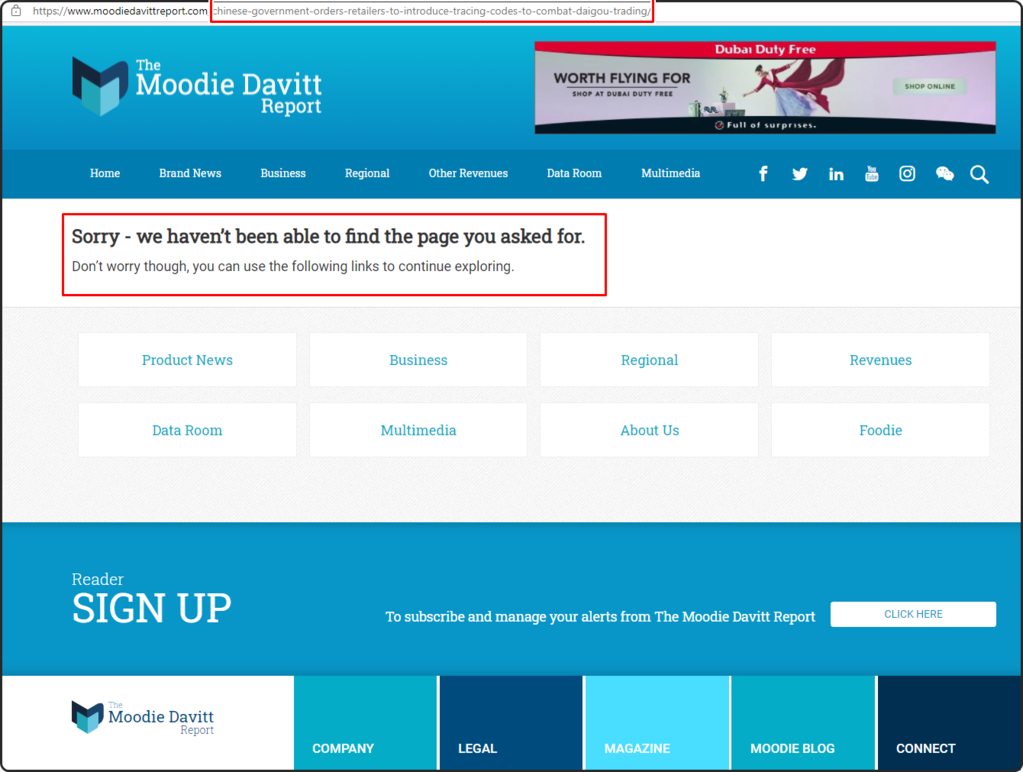Select Other Revenues in navigation bar
The width and height of the screenshot is (1023, 772).
[x=468, y=173]
